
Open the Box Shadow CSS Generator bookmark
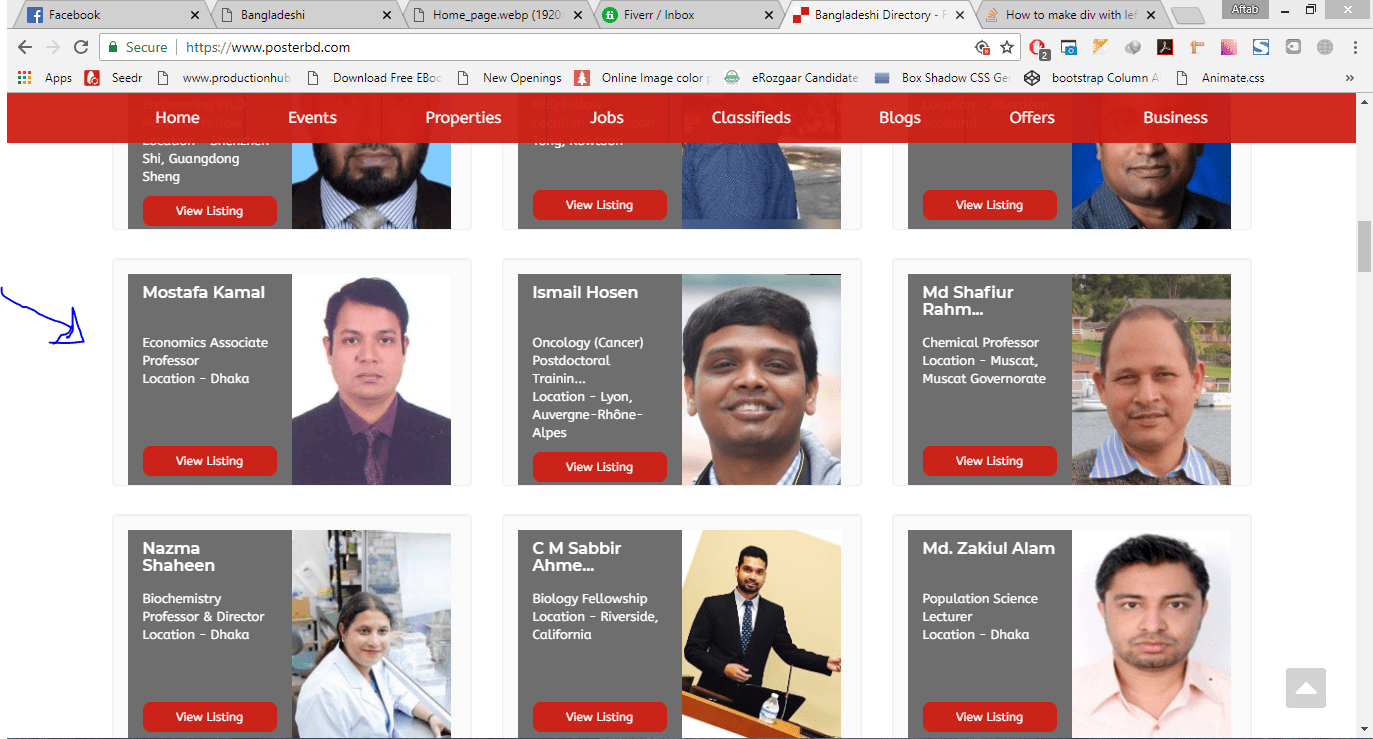943,78
